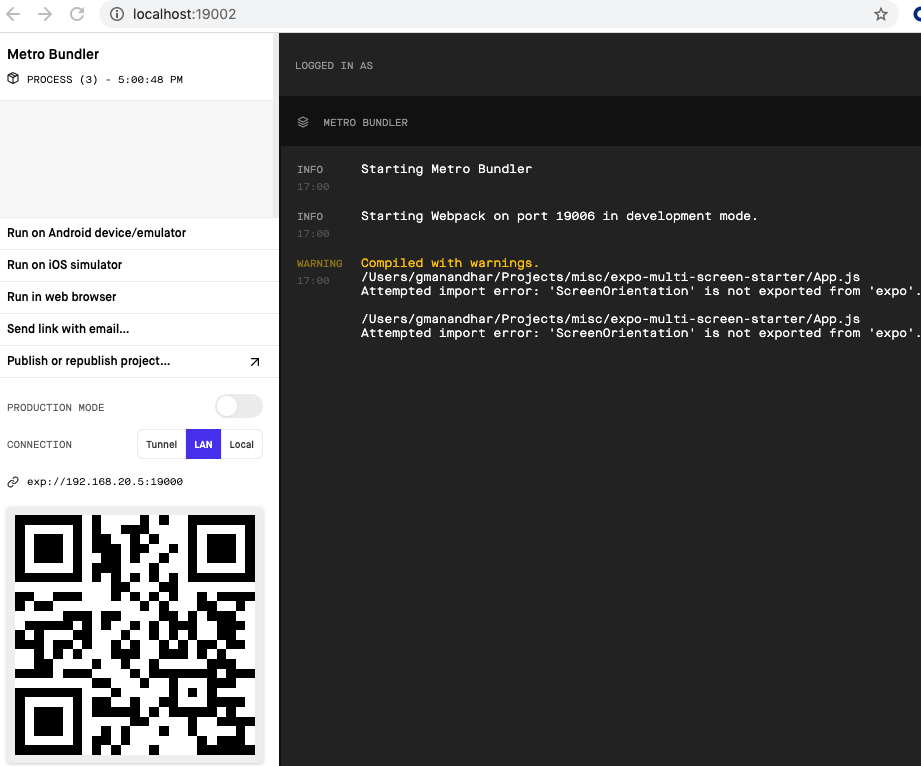Click the link icon before exp:// address

point(12,481)
